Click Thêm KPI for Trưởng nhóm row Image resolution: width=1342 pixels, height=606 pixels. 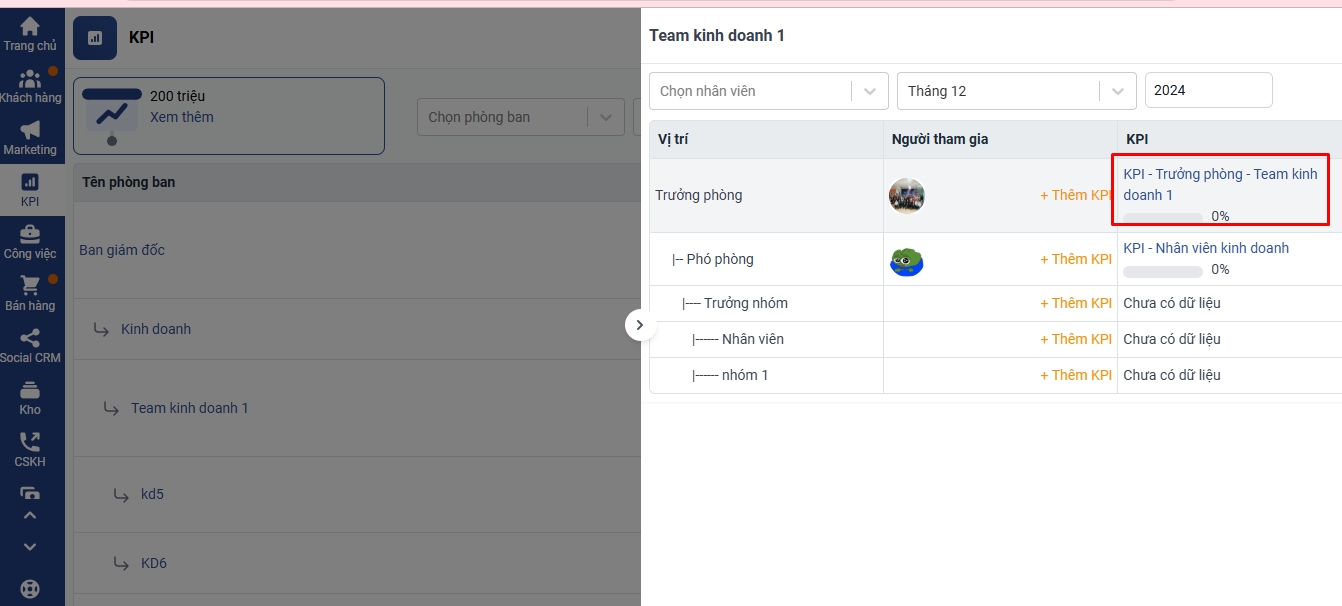[1076, 303]
